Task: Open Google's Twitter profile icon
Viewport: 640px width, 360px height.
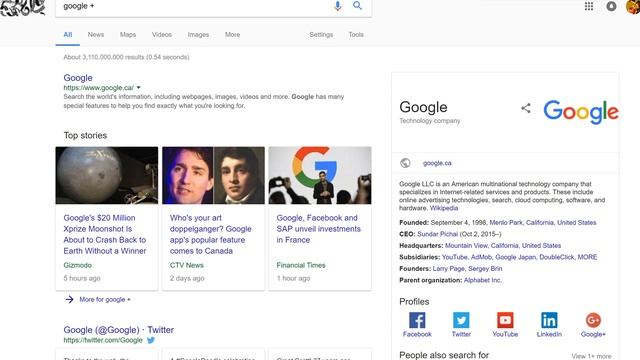Action: click(x=461, y=320)
